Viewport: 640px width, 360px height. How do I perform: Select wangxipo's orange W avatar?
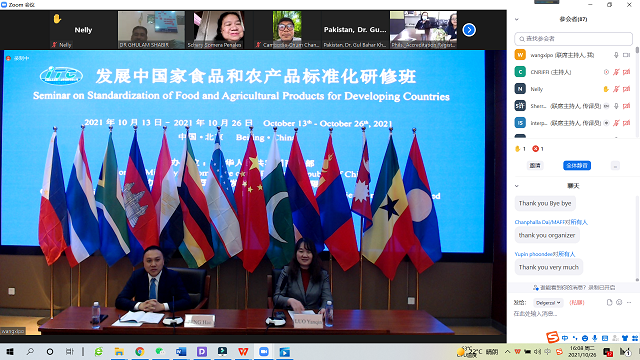[x=520, y=55]
